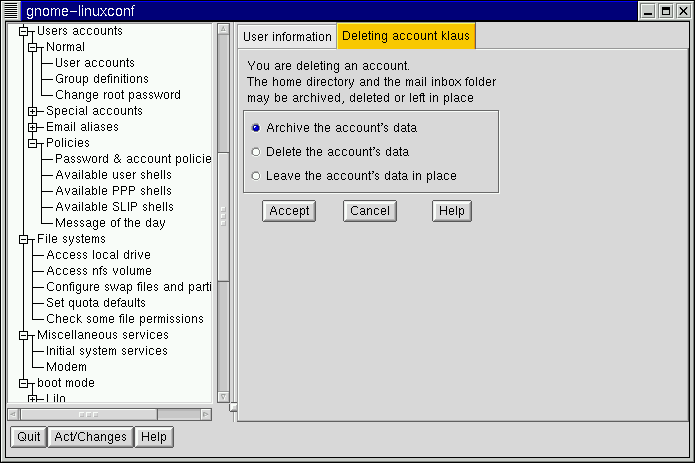
Task: Collapse the Users accounts tree node
Action: (x=22, y=31)
